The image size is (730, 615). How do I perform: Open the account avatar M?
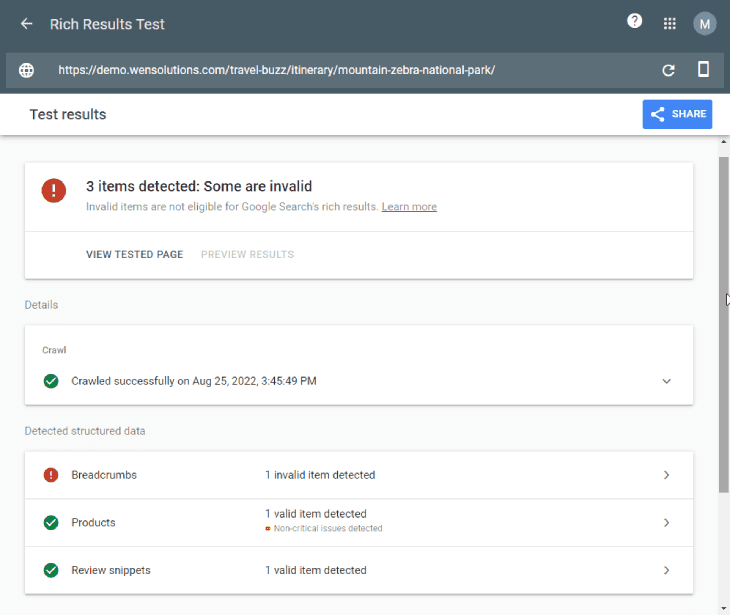(x=704, y=24)
